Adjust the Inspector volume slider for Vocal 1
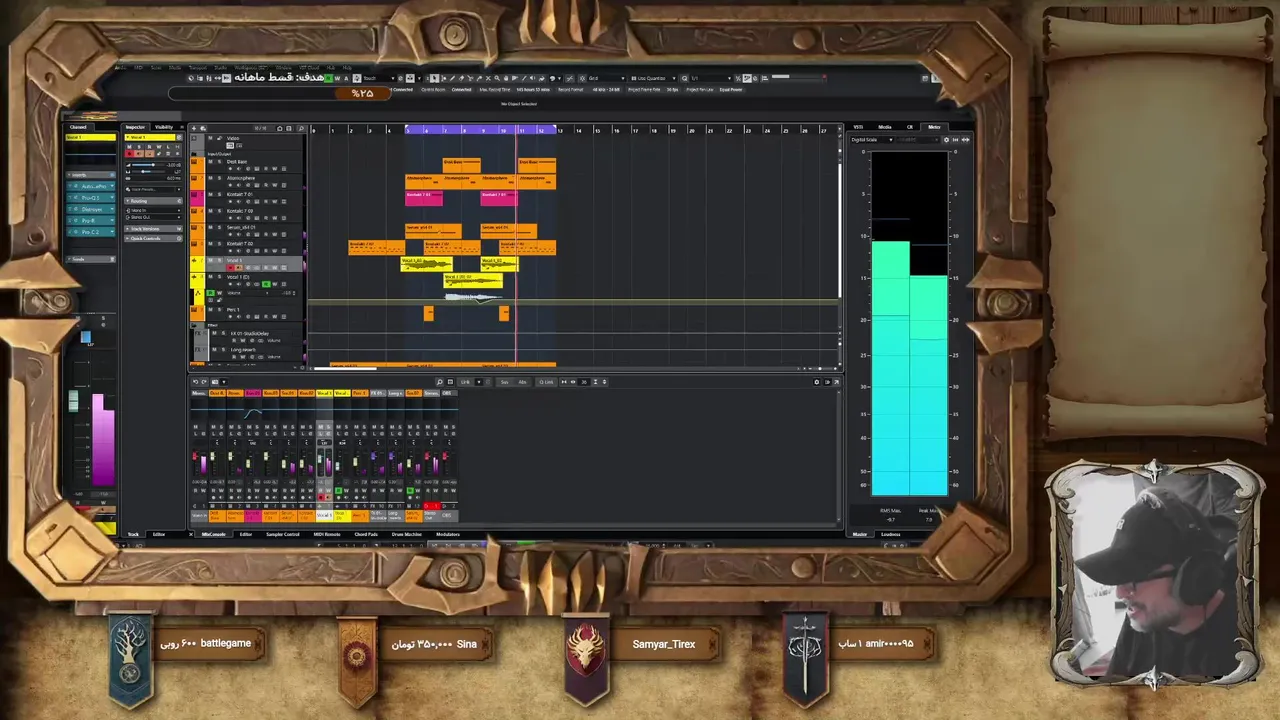The image size is (1280, 720). pos(147,165)
